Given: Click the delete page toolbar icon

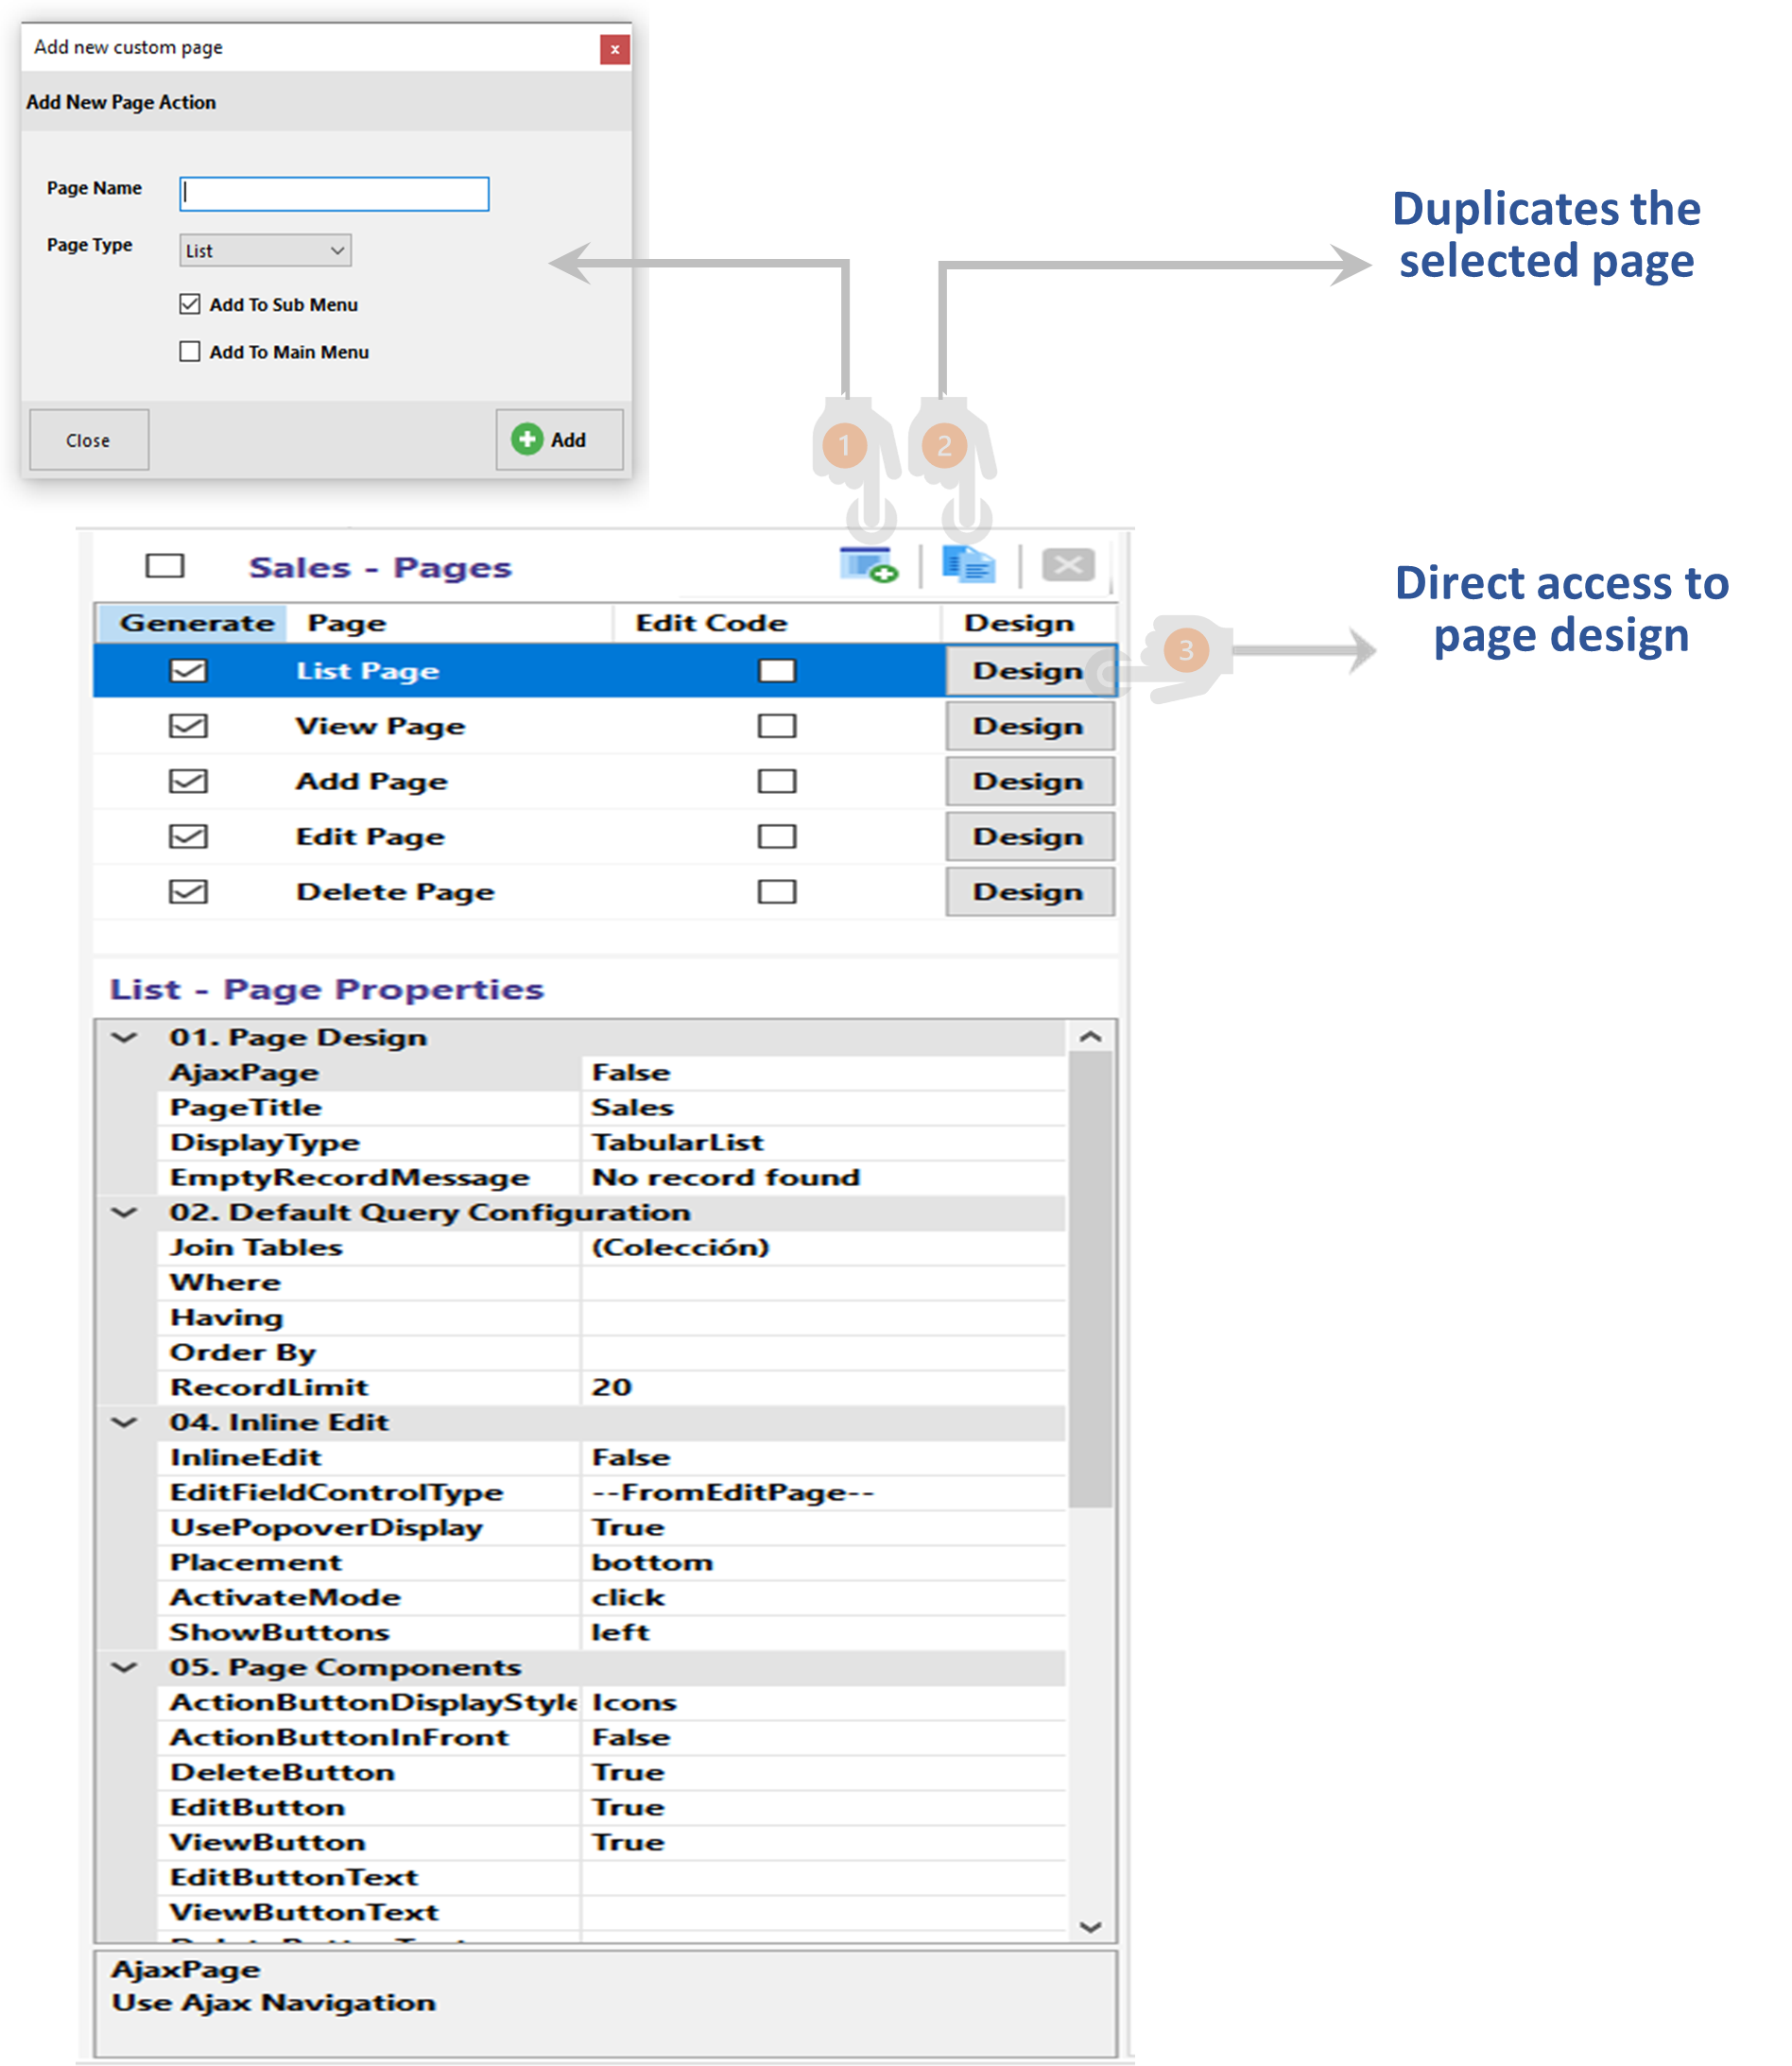Looking at the screenshot, I should tap(1069, 564).
